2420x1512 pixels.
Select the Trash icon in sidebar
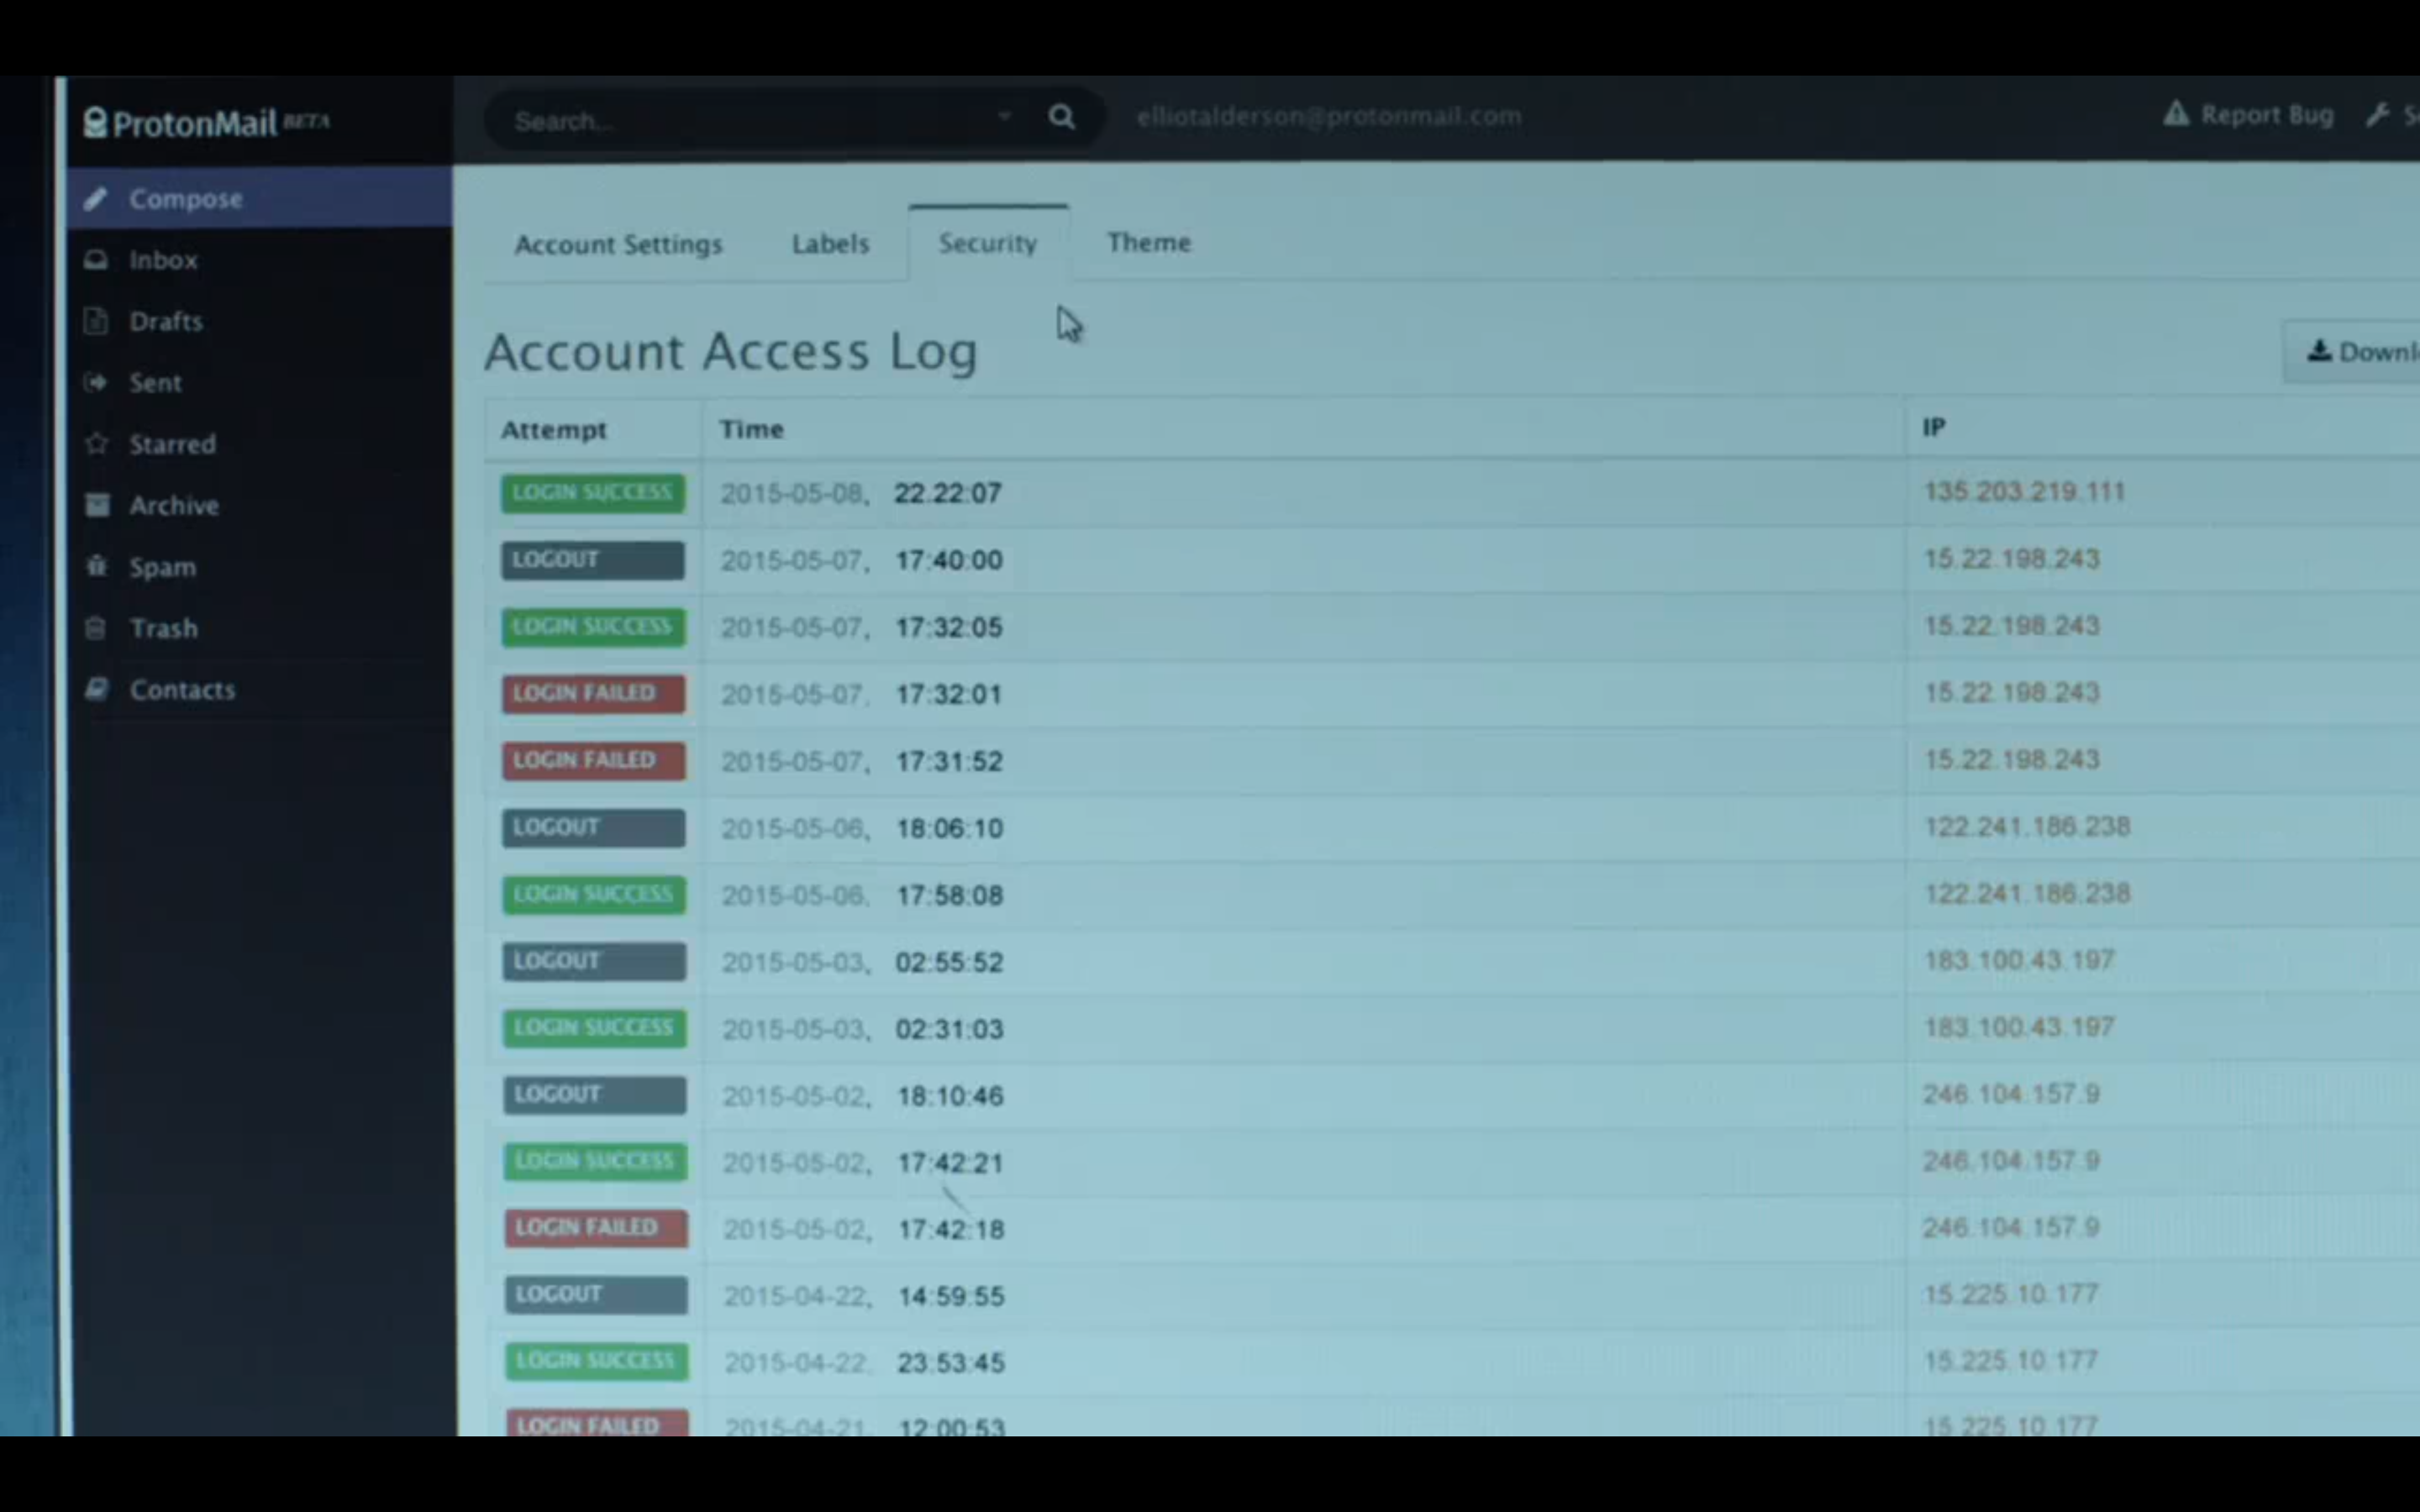coord(94,627)
